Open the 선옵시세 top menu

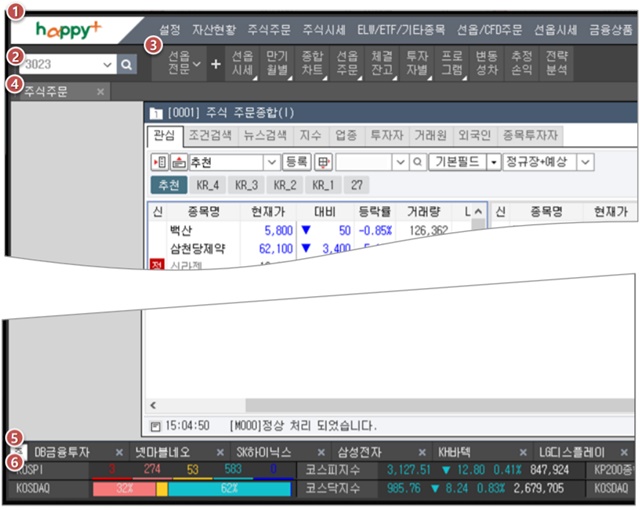[x=556, y=29]
